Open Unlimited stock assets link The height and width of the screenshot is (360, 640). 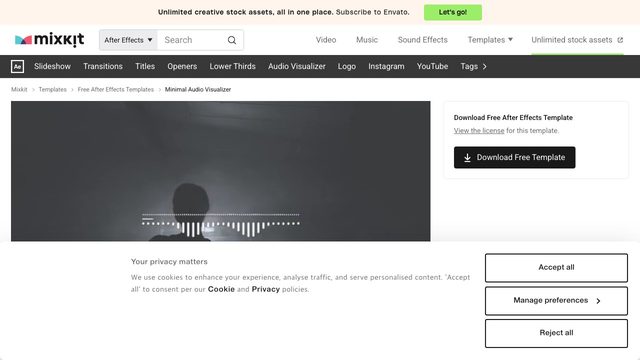pyautogui.click(x=577, y=40)
